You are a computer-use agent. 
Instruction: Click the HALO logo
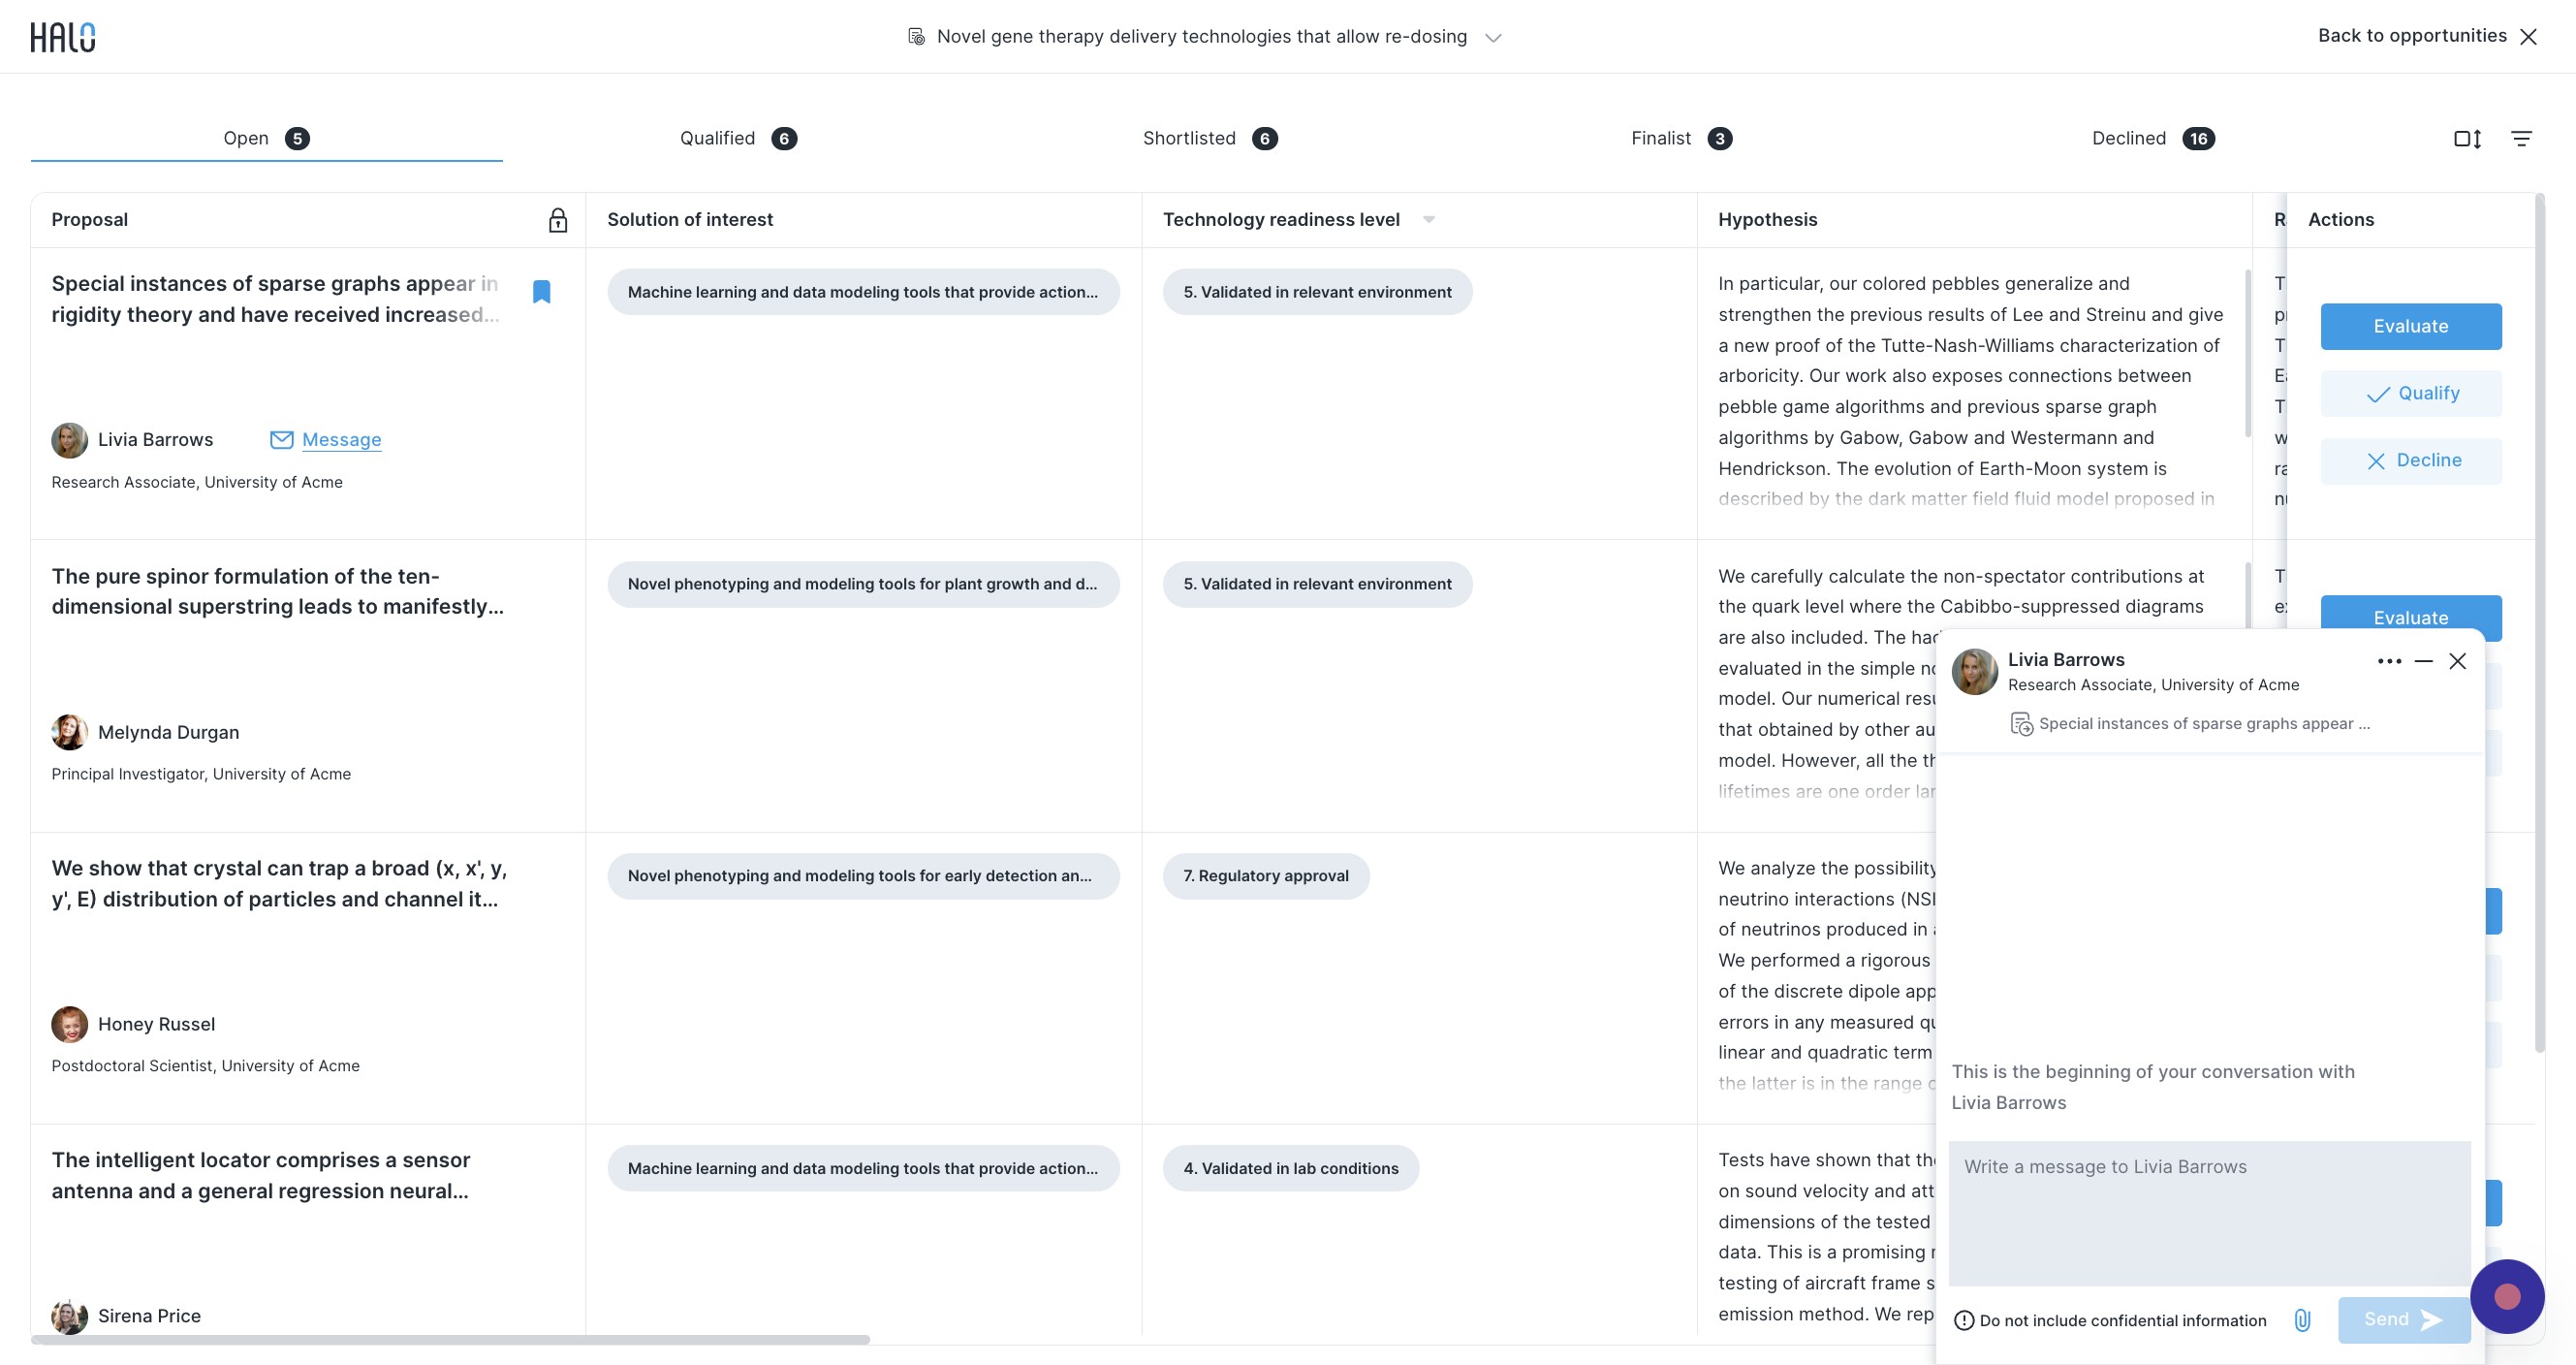62,37
